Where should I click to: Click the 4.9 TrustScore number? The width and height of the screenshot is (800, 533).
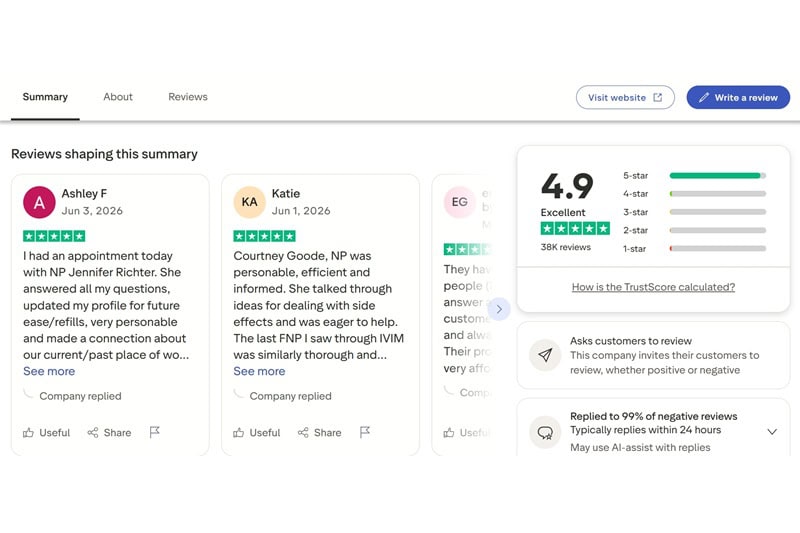coord(567,186)
